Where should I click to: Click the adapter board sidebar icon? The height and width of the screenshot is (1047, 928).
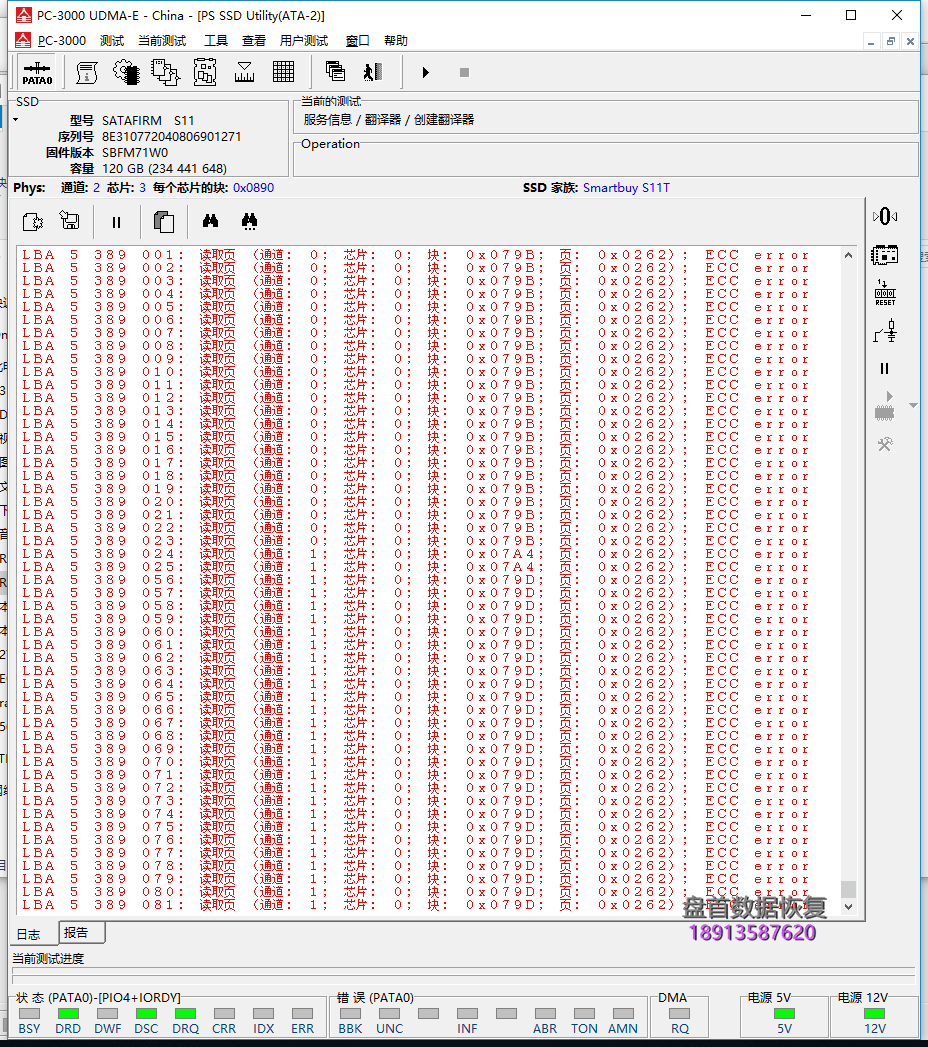(x=885, y=254)
